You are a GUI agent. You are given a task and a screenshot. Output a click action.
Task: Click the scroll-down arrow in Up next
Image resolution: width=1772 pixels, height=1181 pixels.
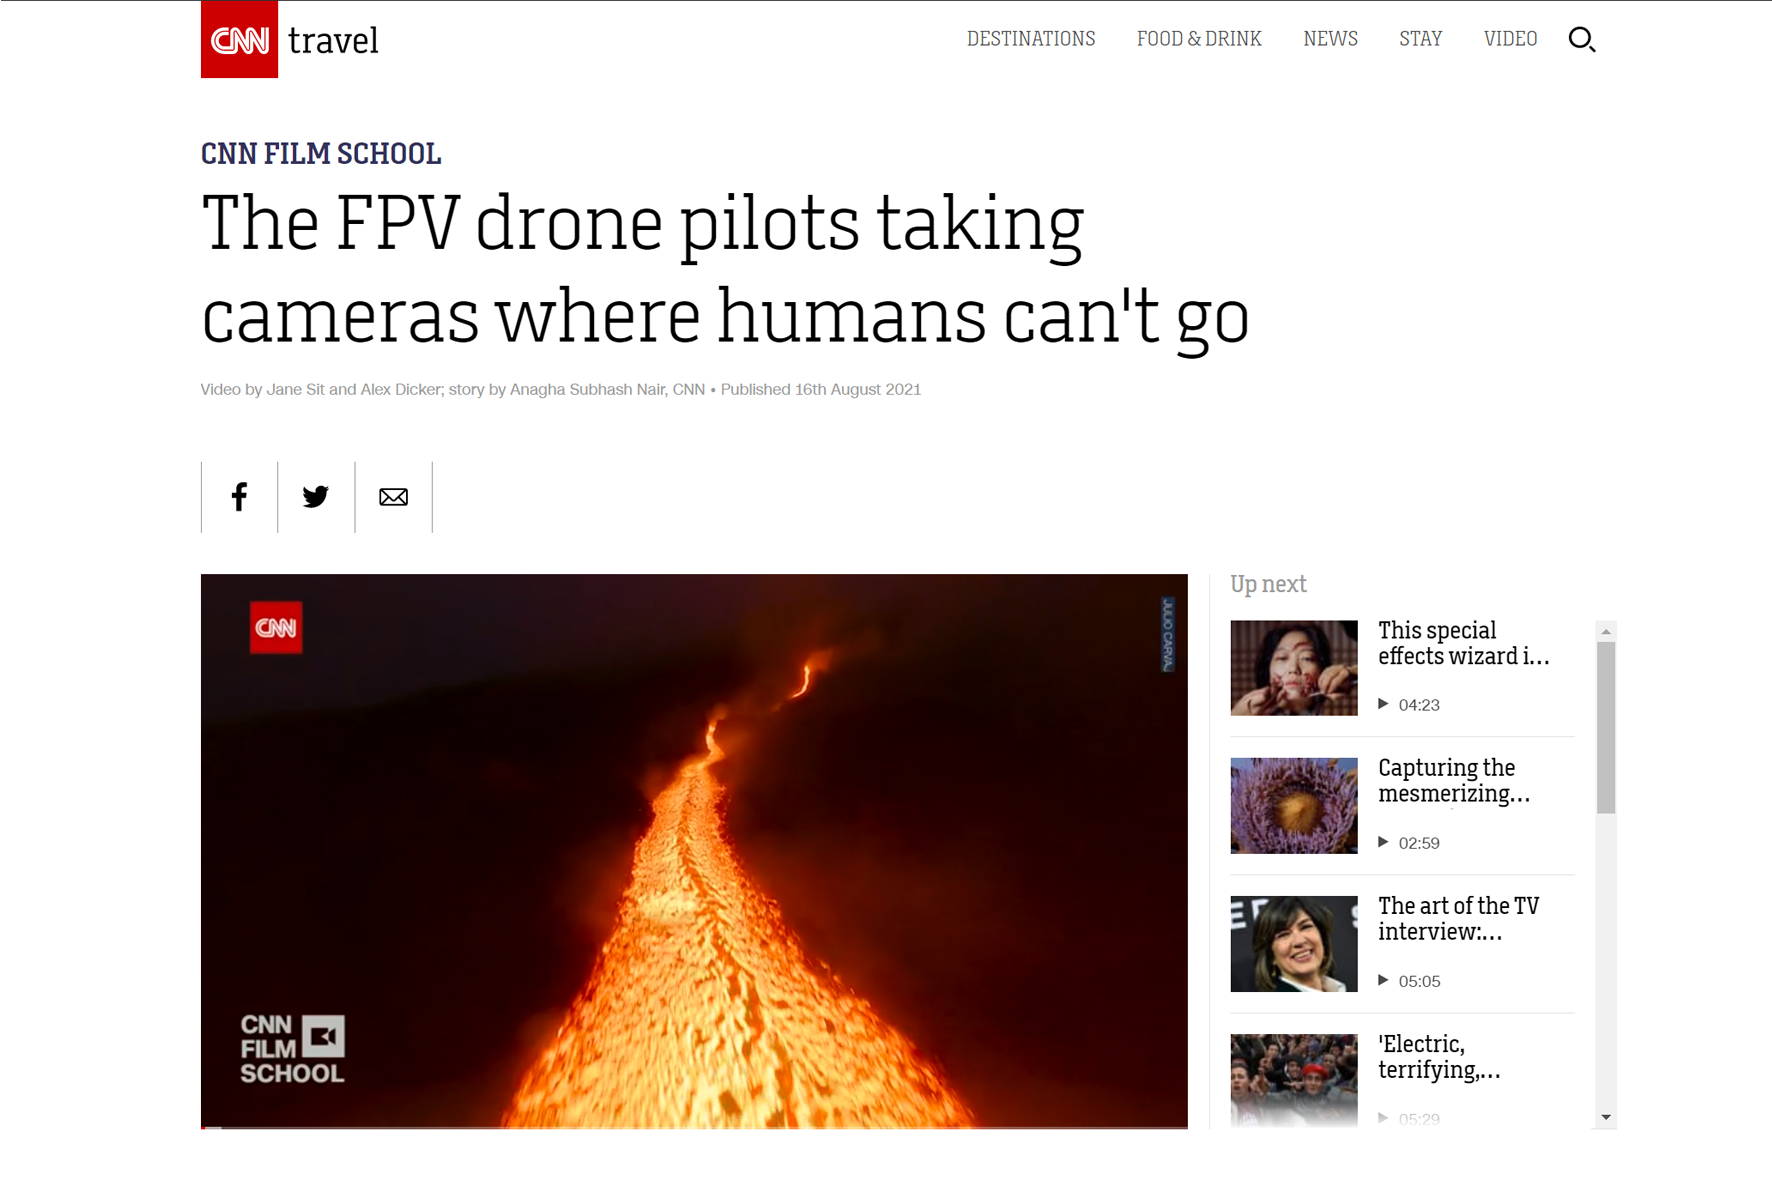coord(1606,1117)
